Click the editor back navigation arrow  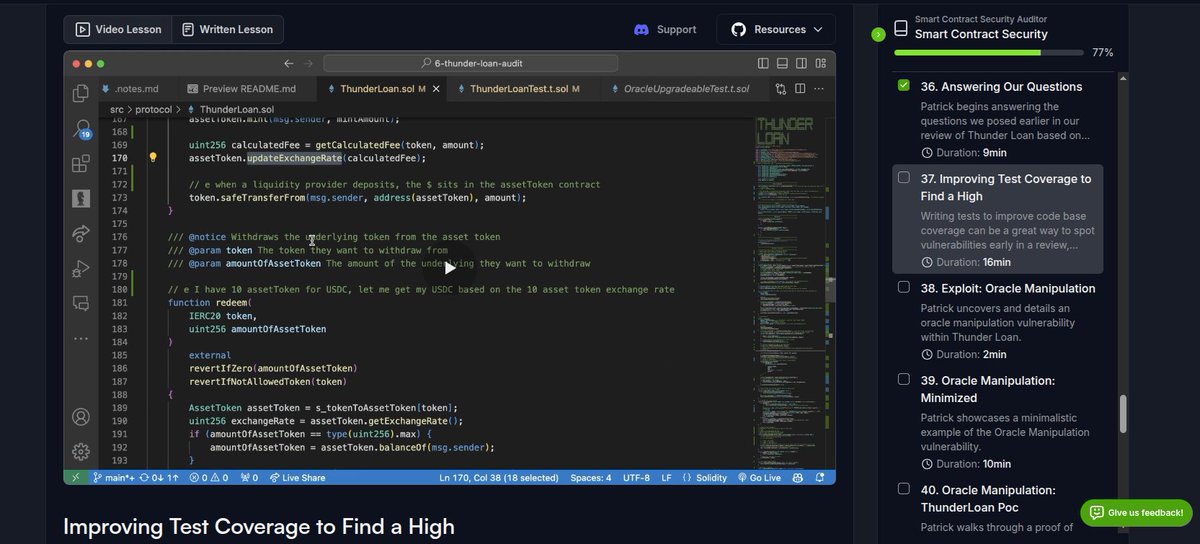point(289,63)
